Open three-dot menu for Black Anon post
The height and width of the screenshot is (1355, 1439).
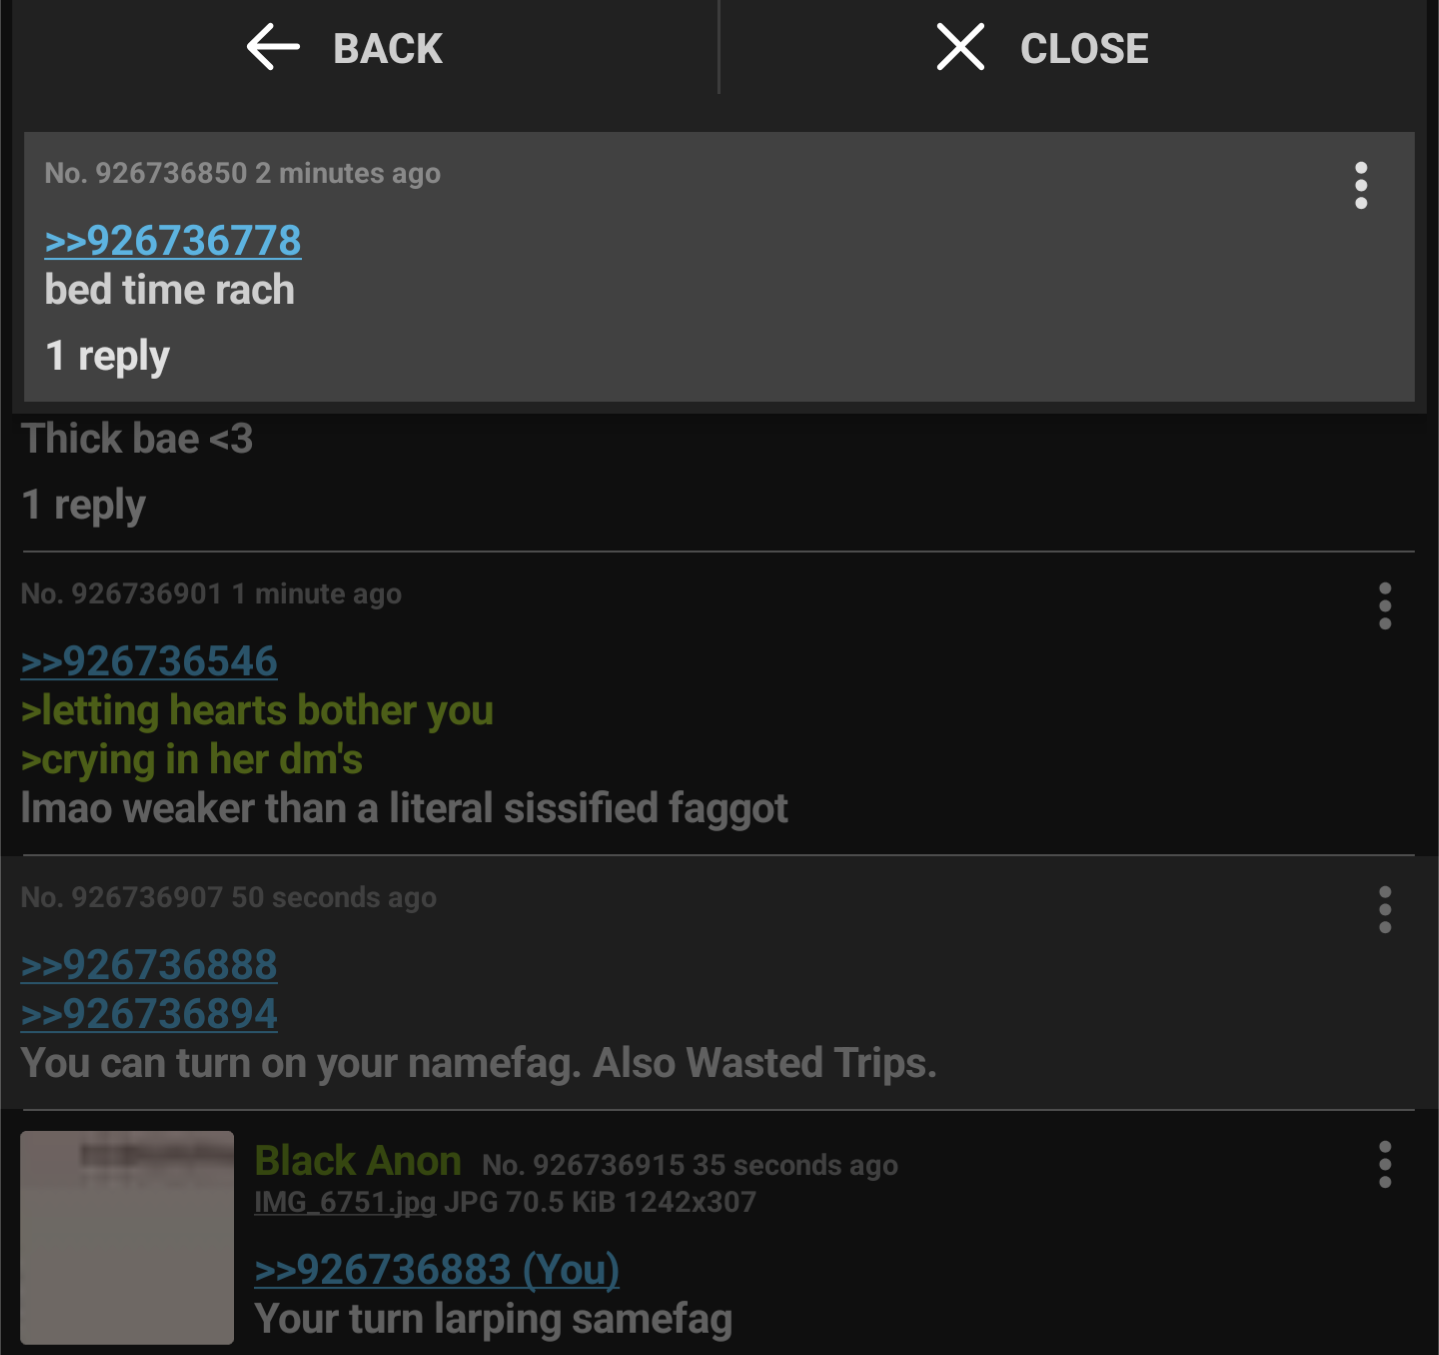pos(1384,1164)
